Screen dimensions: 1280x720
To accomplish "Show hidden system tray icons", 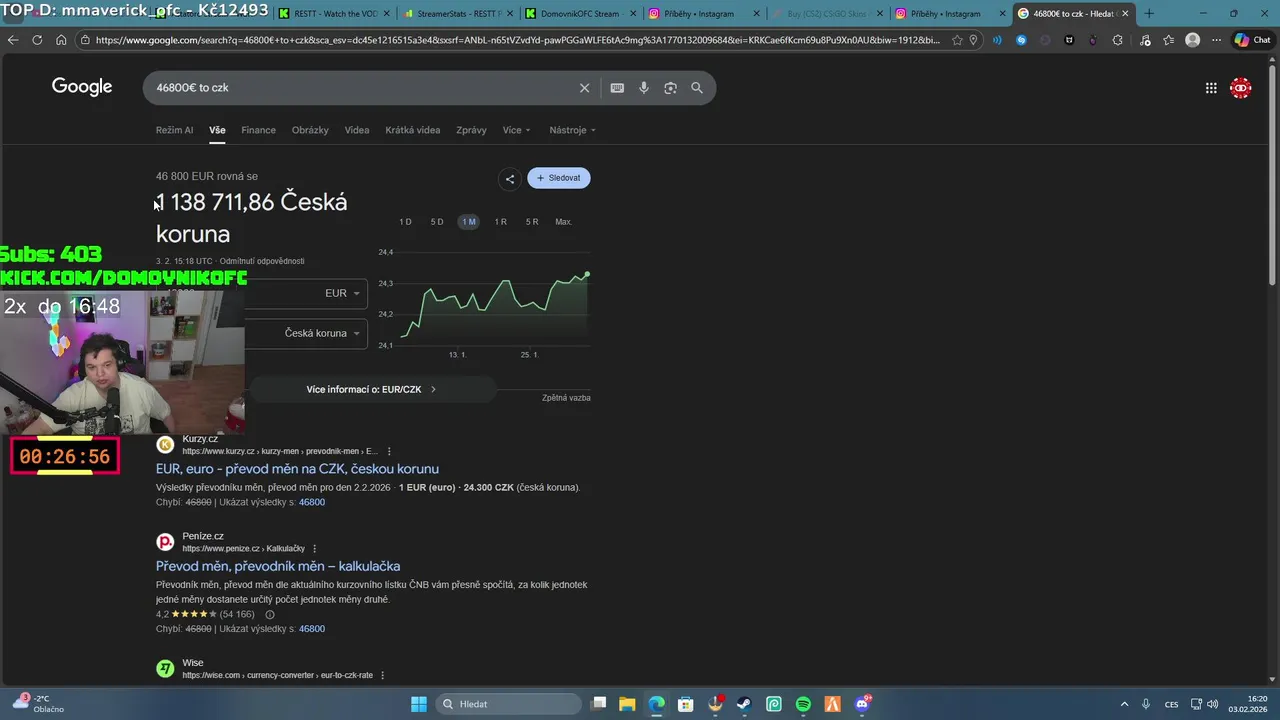I will point(1124,704).
